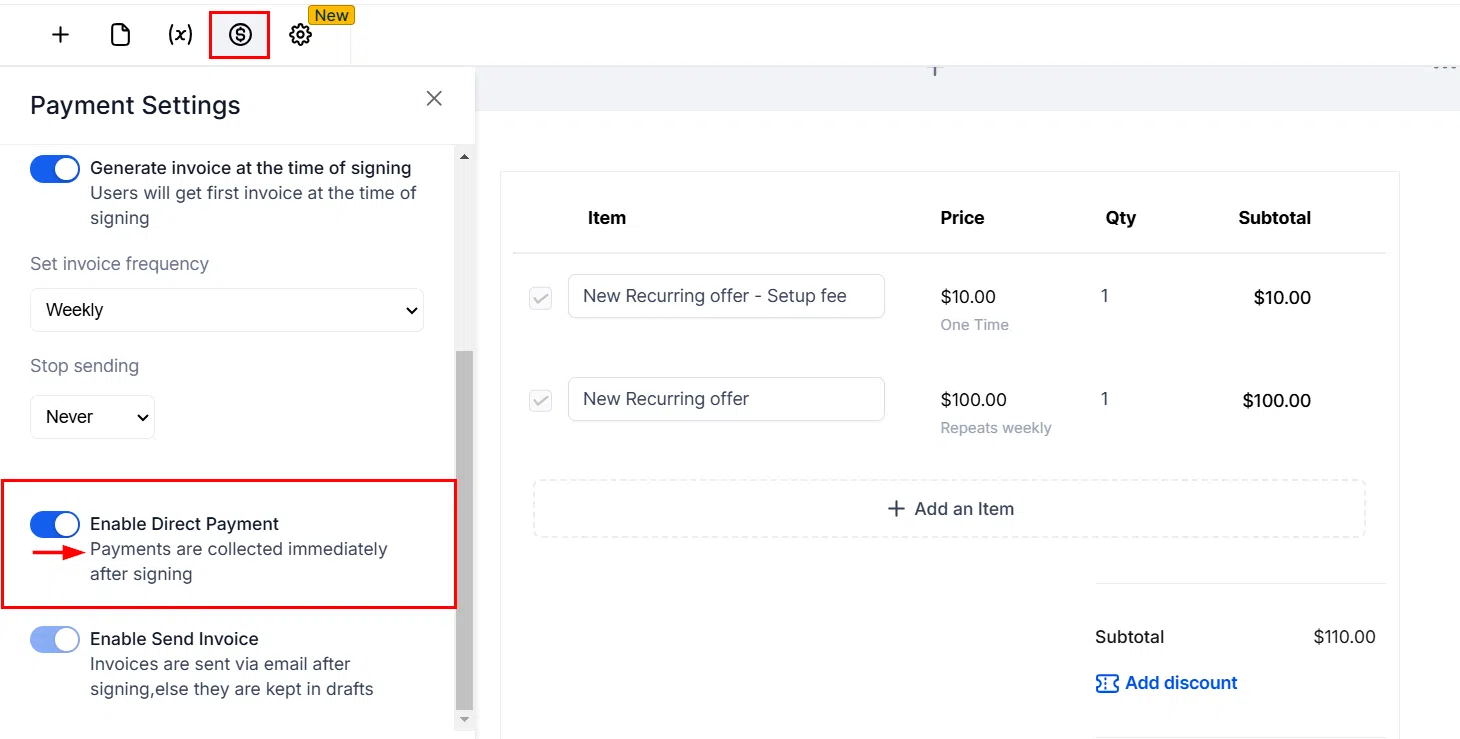Viewport: 1460px width, 739px height.
Task: Click the Subtotal column header
Action: point(1275,218)
